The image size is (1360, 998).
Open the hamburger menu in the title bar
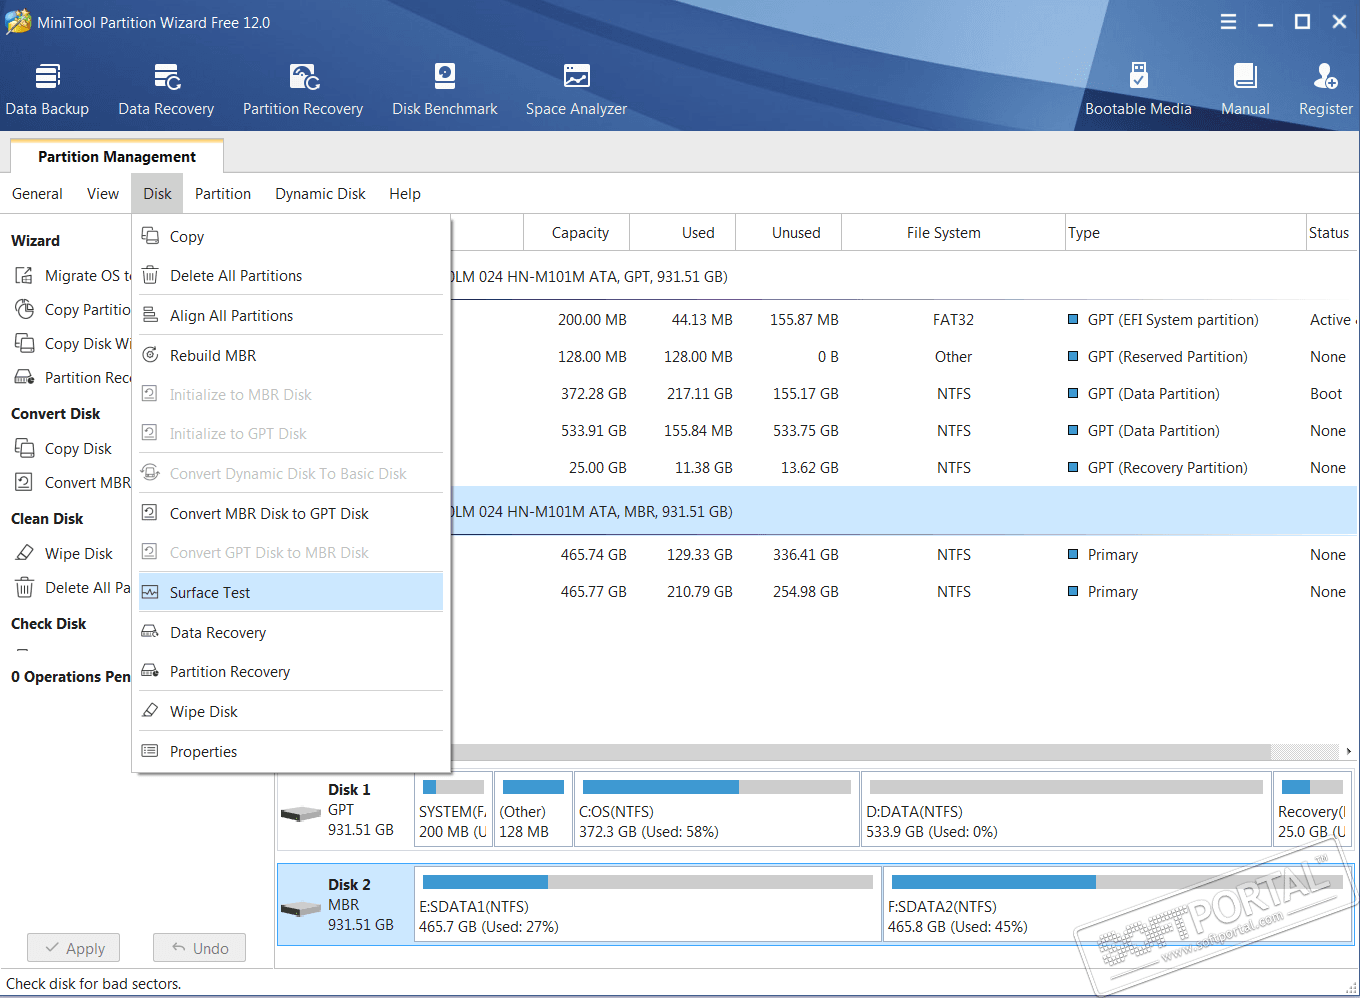(x=1228, y=22)
